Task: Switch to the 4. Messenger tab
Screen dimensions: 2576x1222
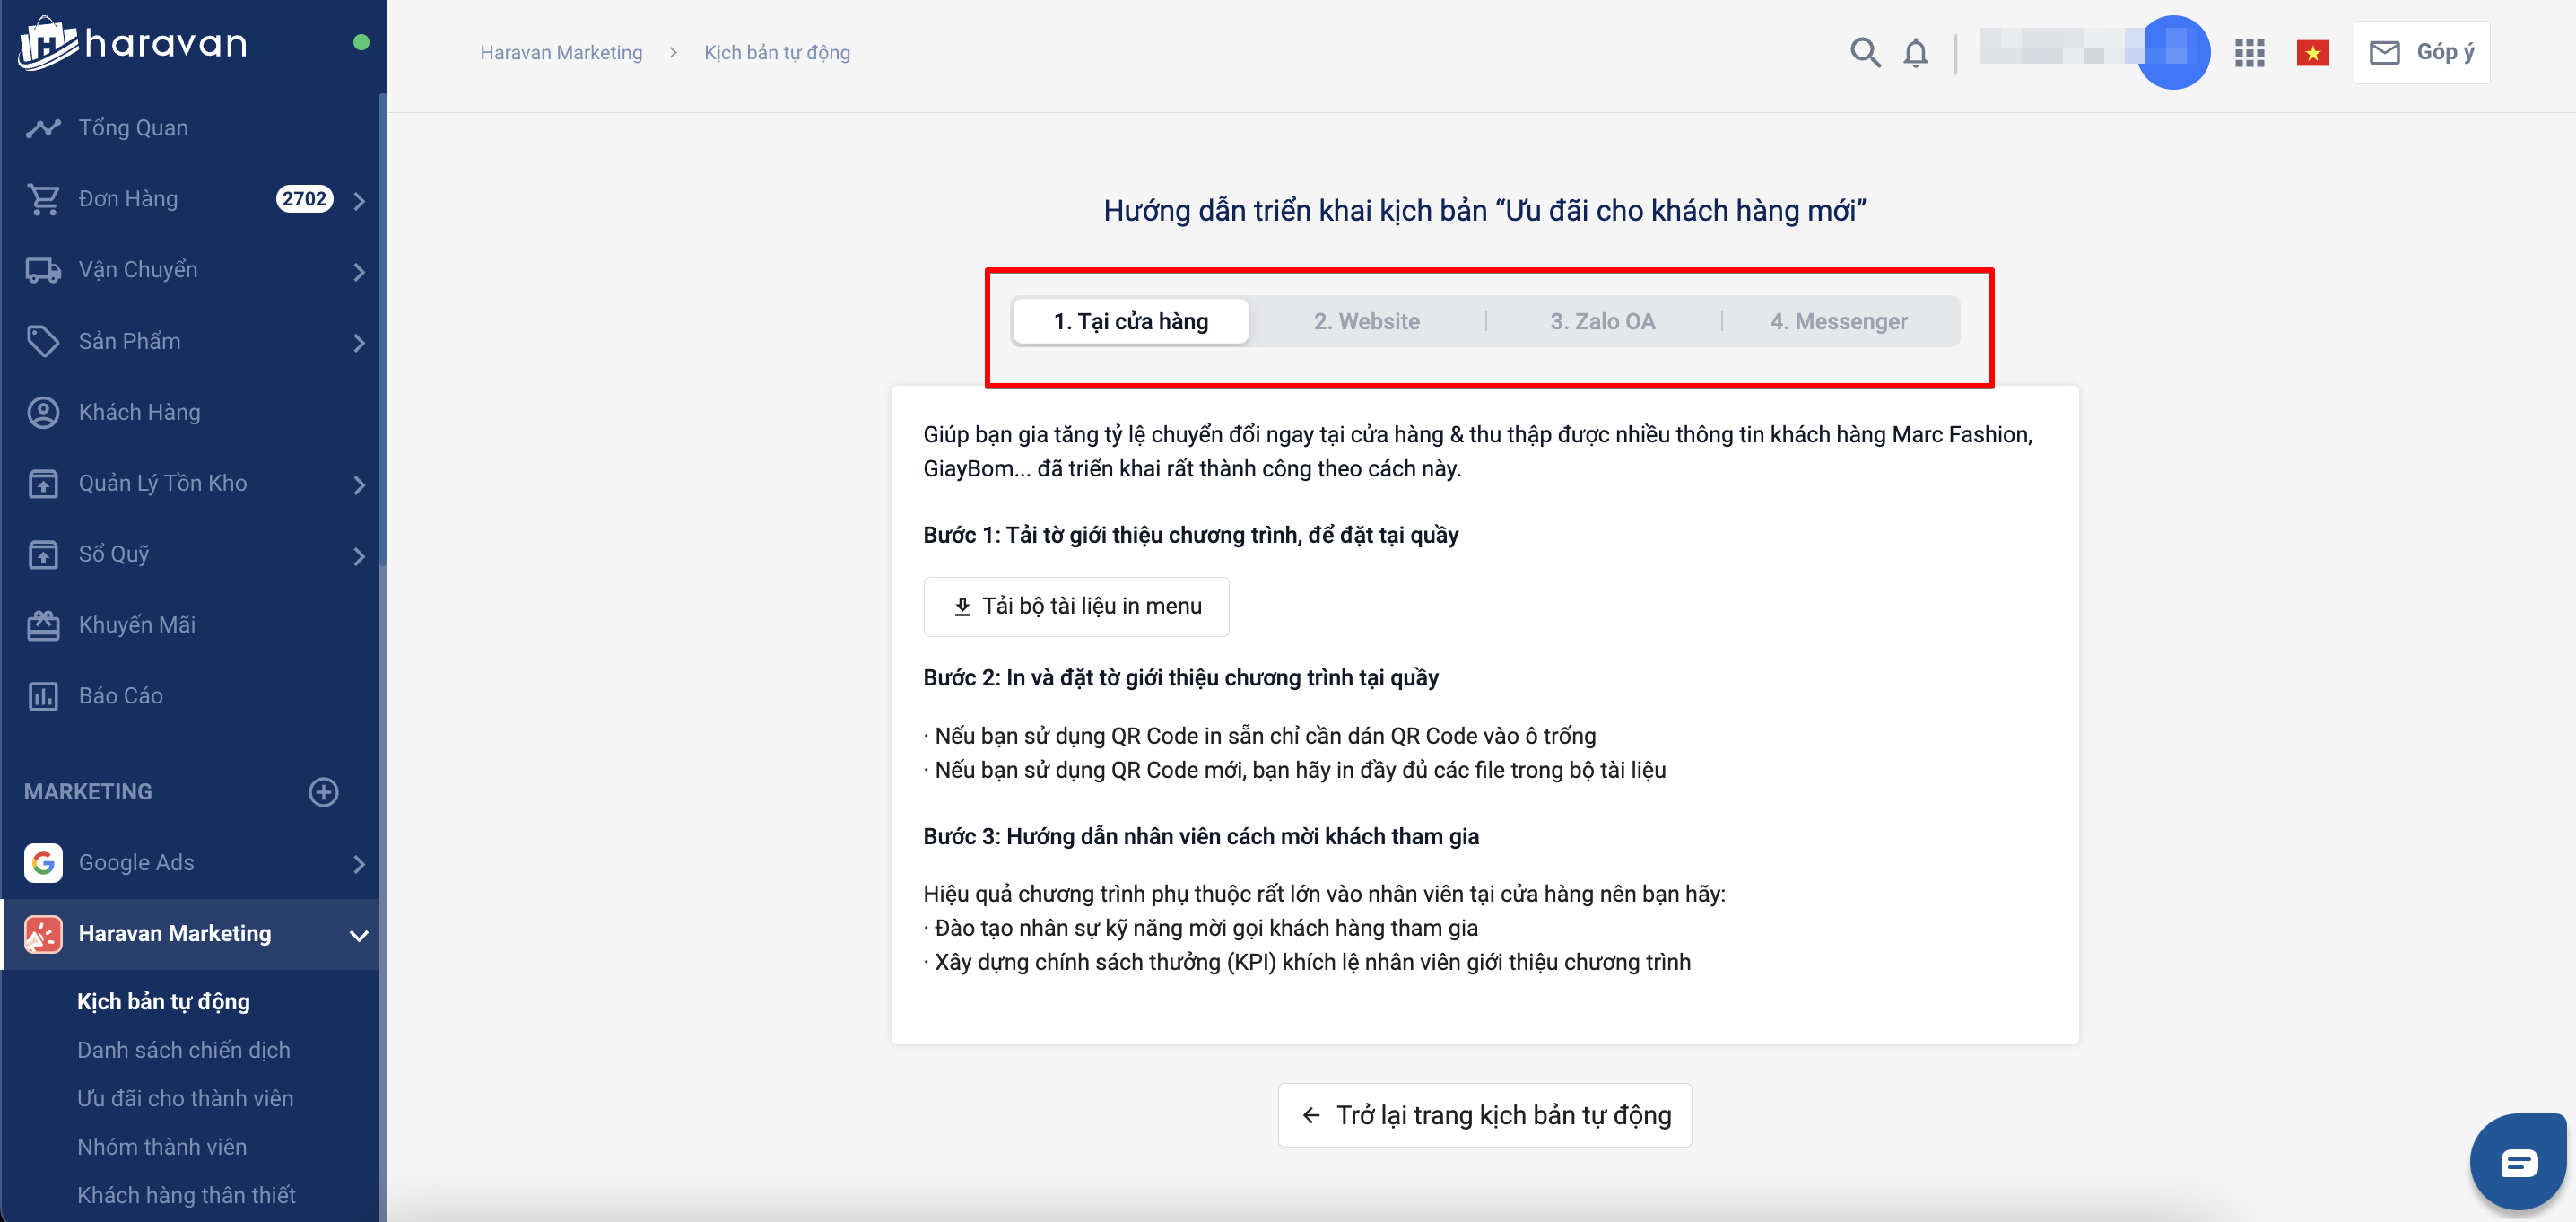Action: pyautogui.click(x=1838, y=321)
